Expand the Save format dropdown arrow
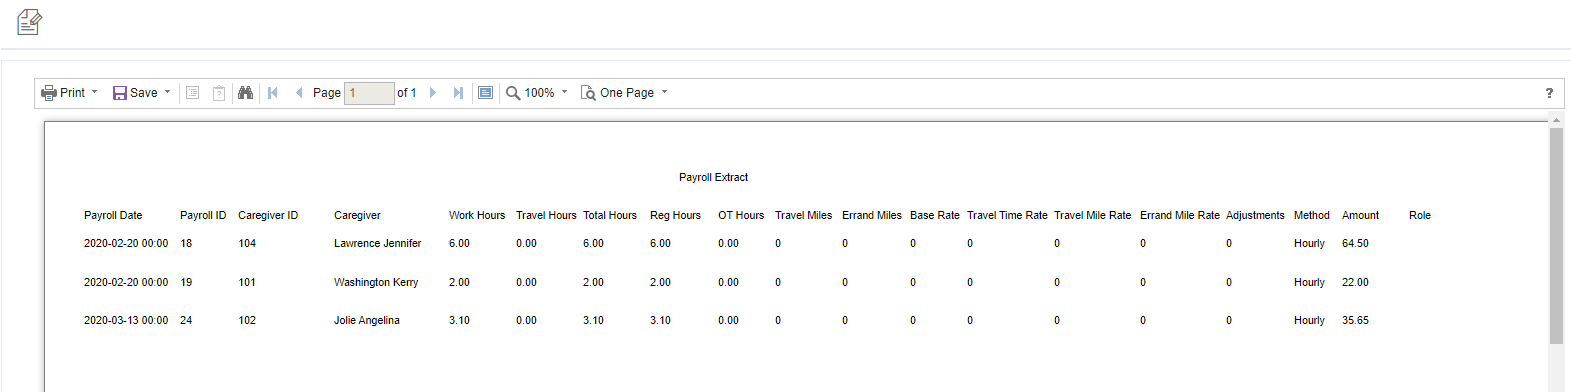The image size is (1571, 392). 167,92
